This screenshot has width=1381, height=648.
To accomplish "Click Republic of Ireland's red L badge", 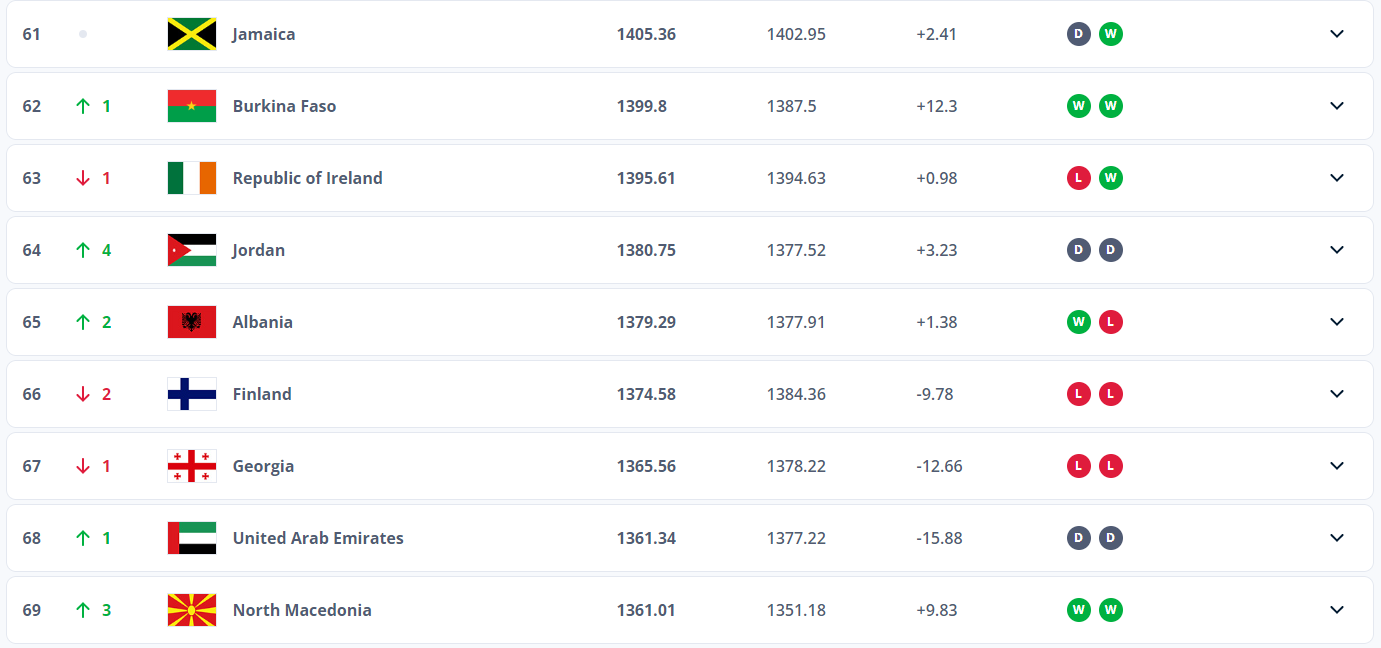I will (1078, 178).
